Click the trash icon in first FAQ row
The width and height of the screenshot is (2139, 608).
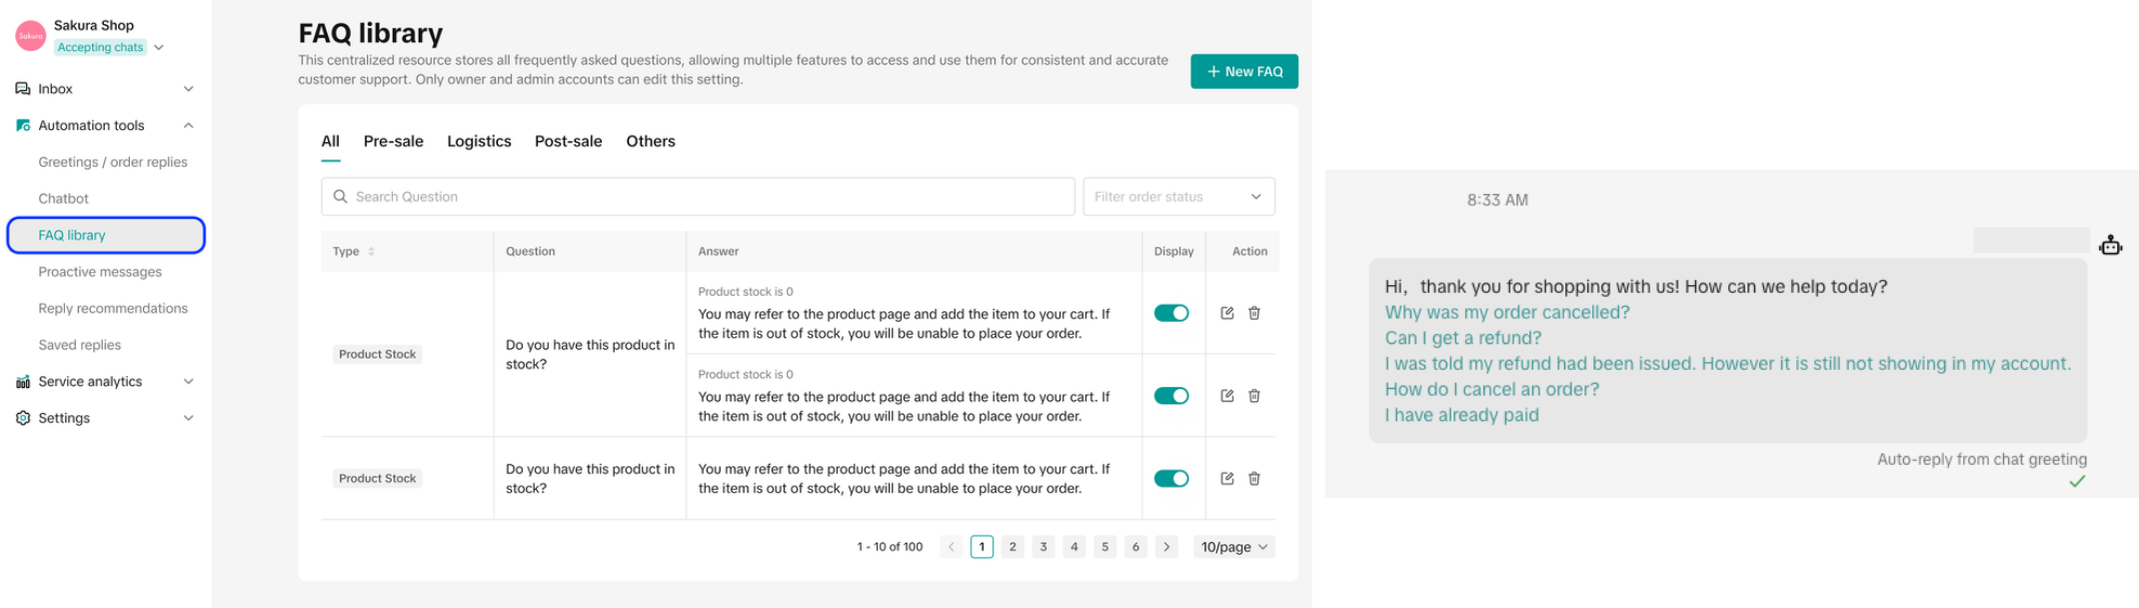click(x=1254, y=313)
